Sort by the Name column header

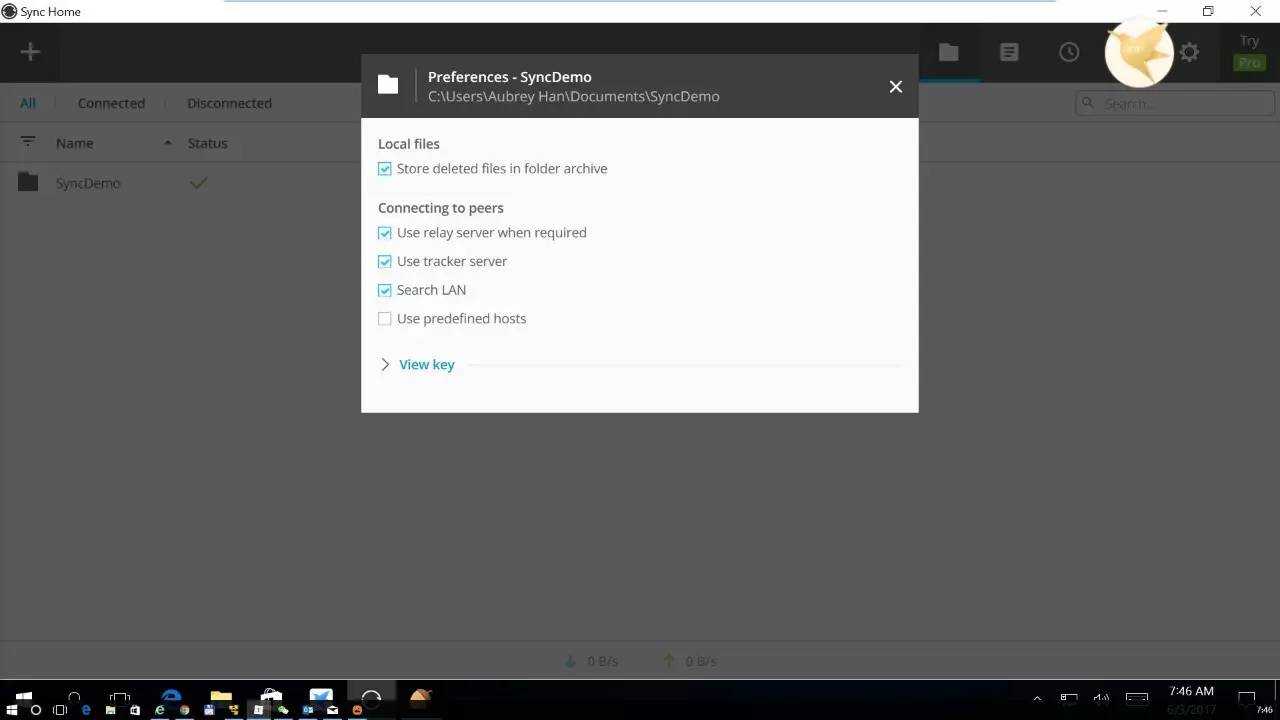[x=75, y=143]
